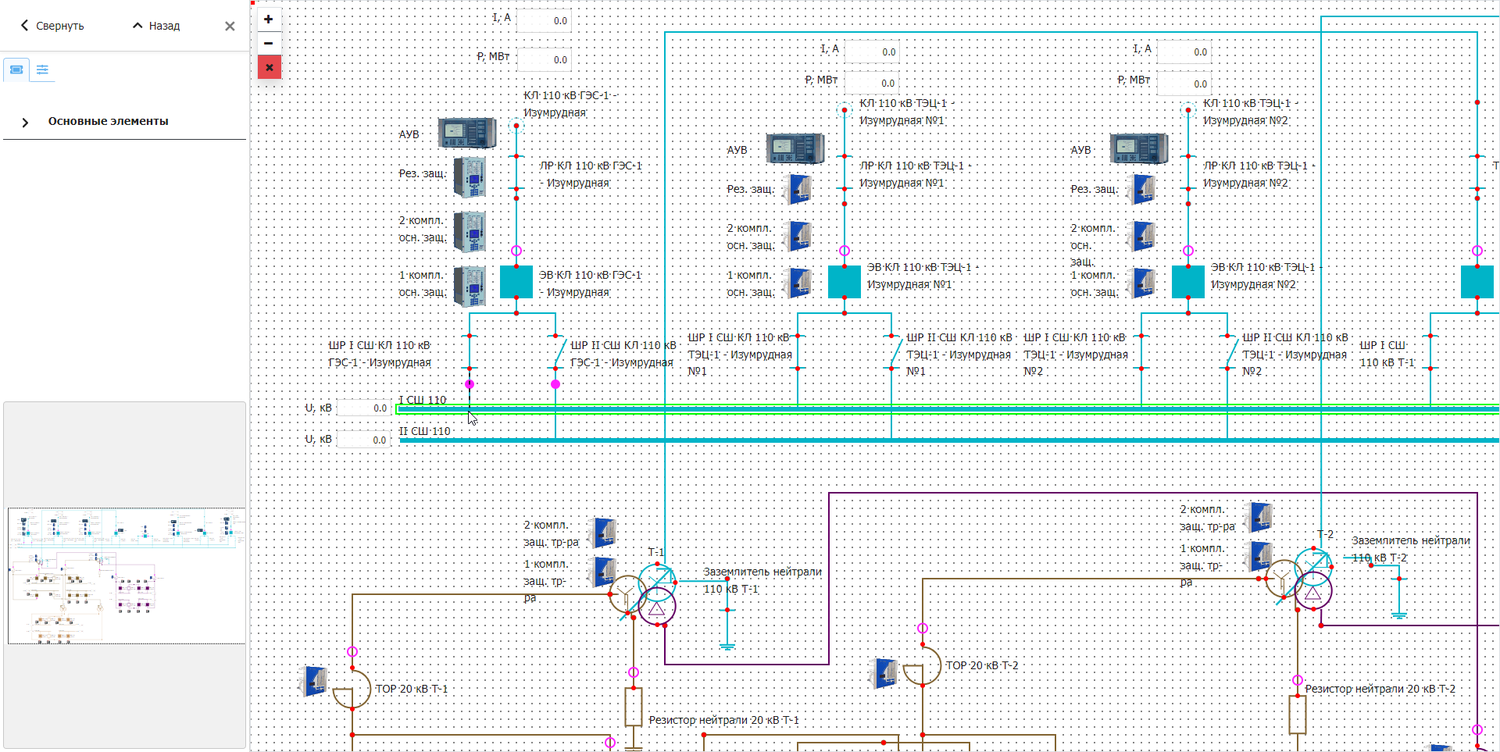1500x752 pixels.
Task: Select 1 компл. защ. тр-ра device at Т-1
Action: point(604,572)
